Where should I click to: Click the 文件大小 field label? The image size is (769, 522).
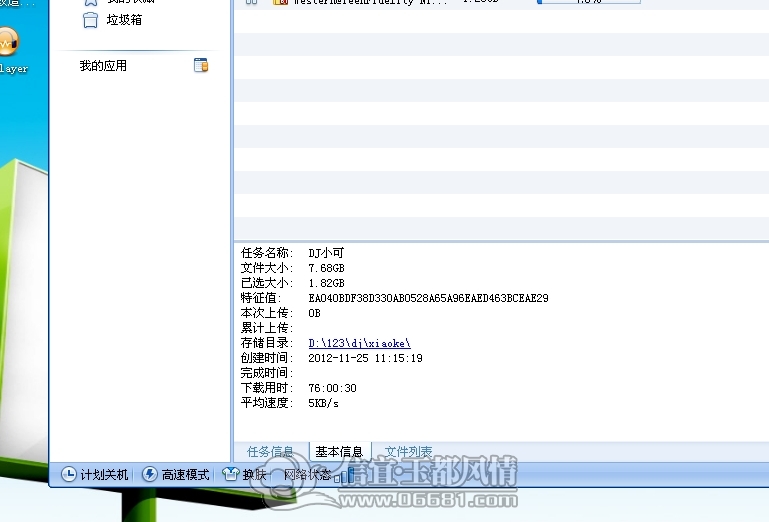[266, 268]
